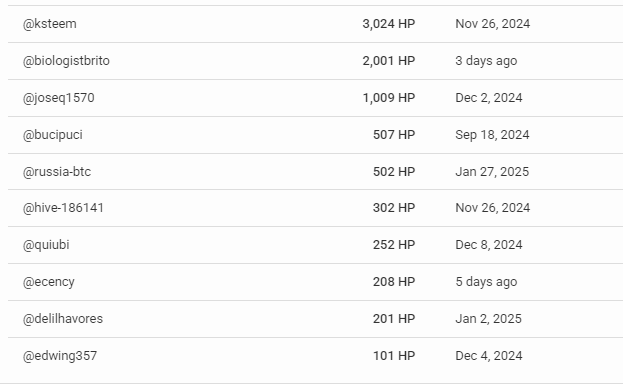The image size is (623, 384).
Task: Select the 507 HP delegation value
Action: coord(394,135)
